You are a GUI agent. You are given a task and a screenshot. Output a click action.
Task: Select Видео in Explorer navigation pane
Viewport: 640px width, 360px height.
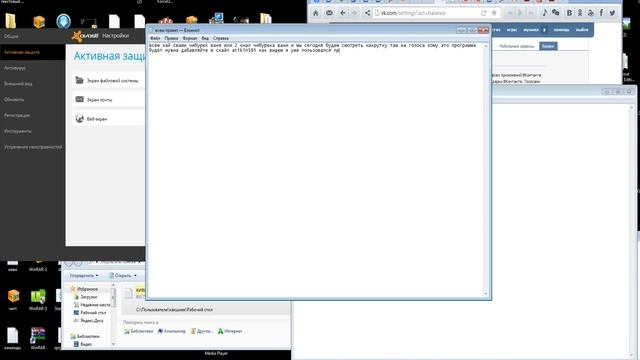83,344
